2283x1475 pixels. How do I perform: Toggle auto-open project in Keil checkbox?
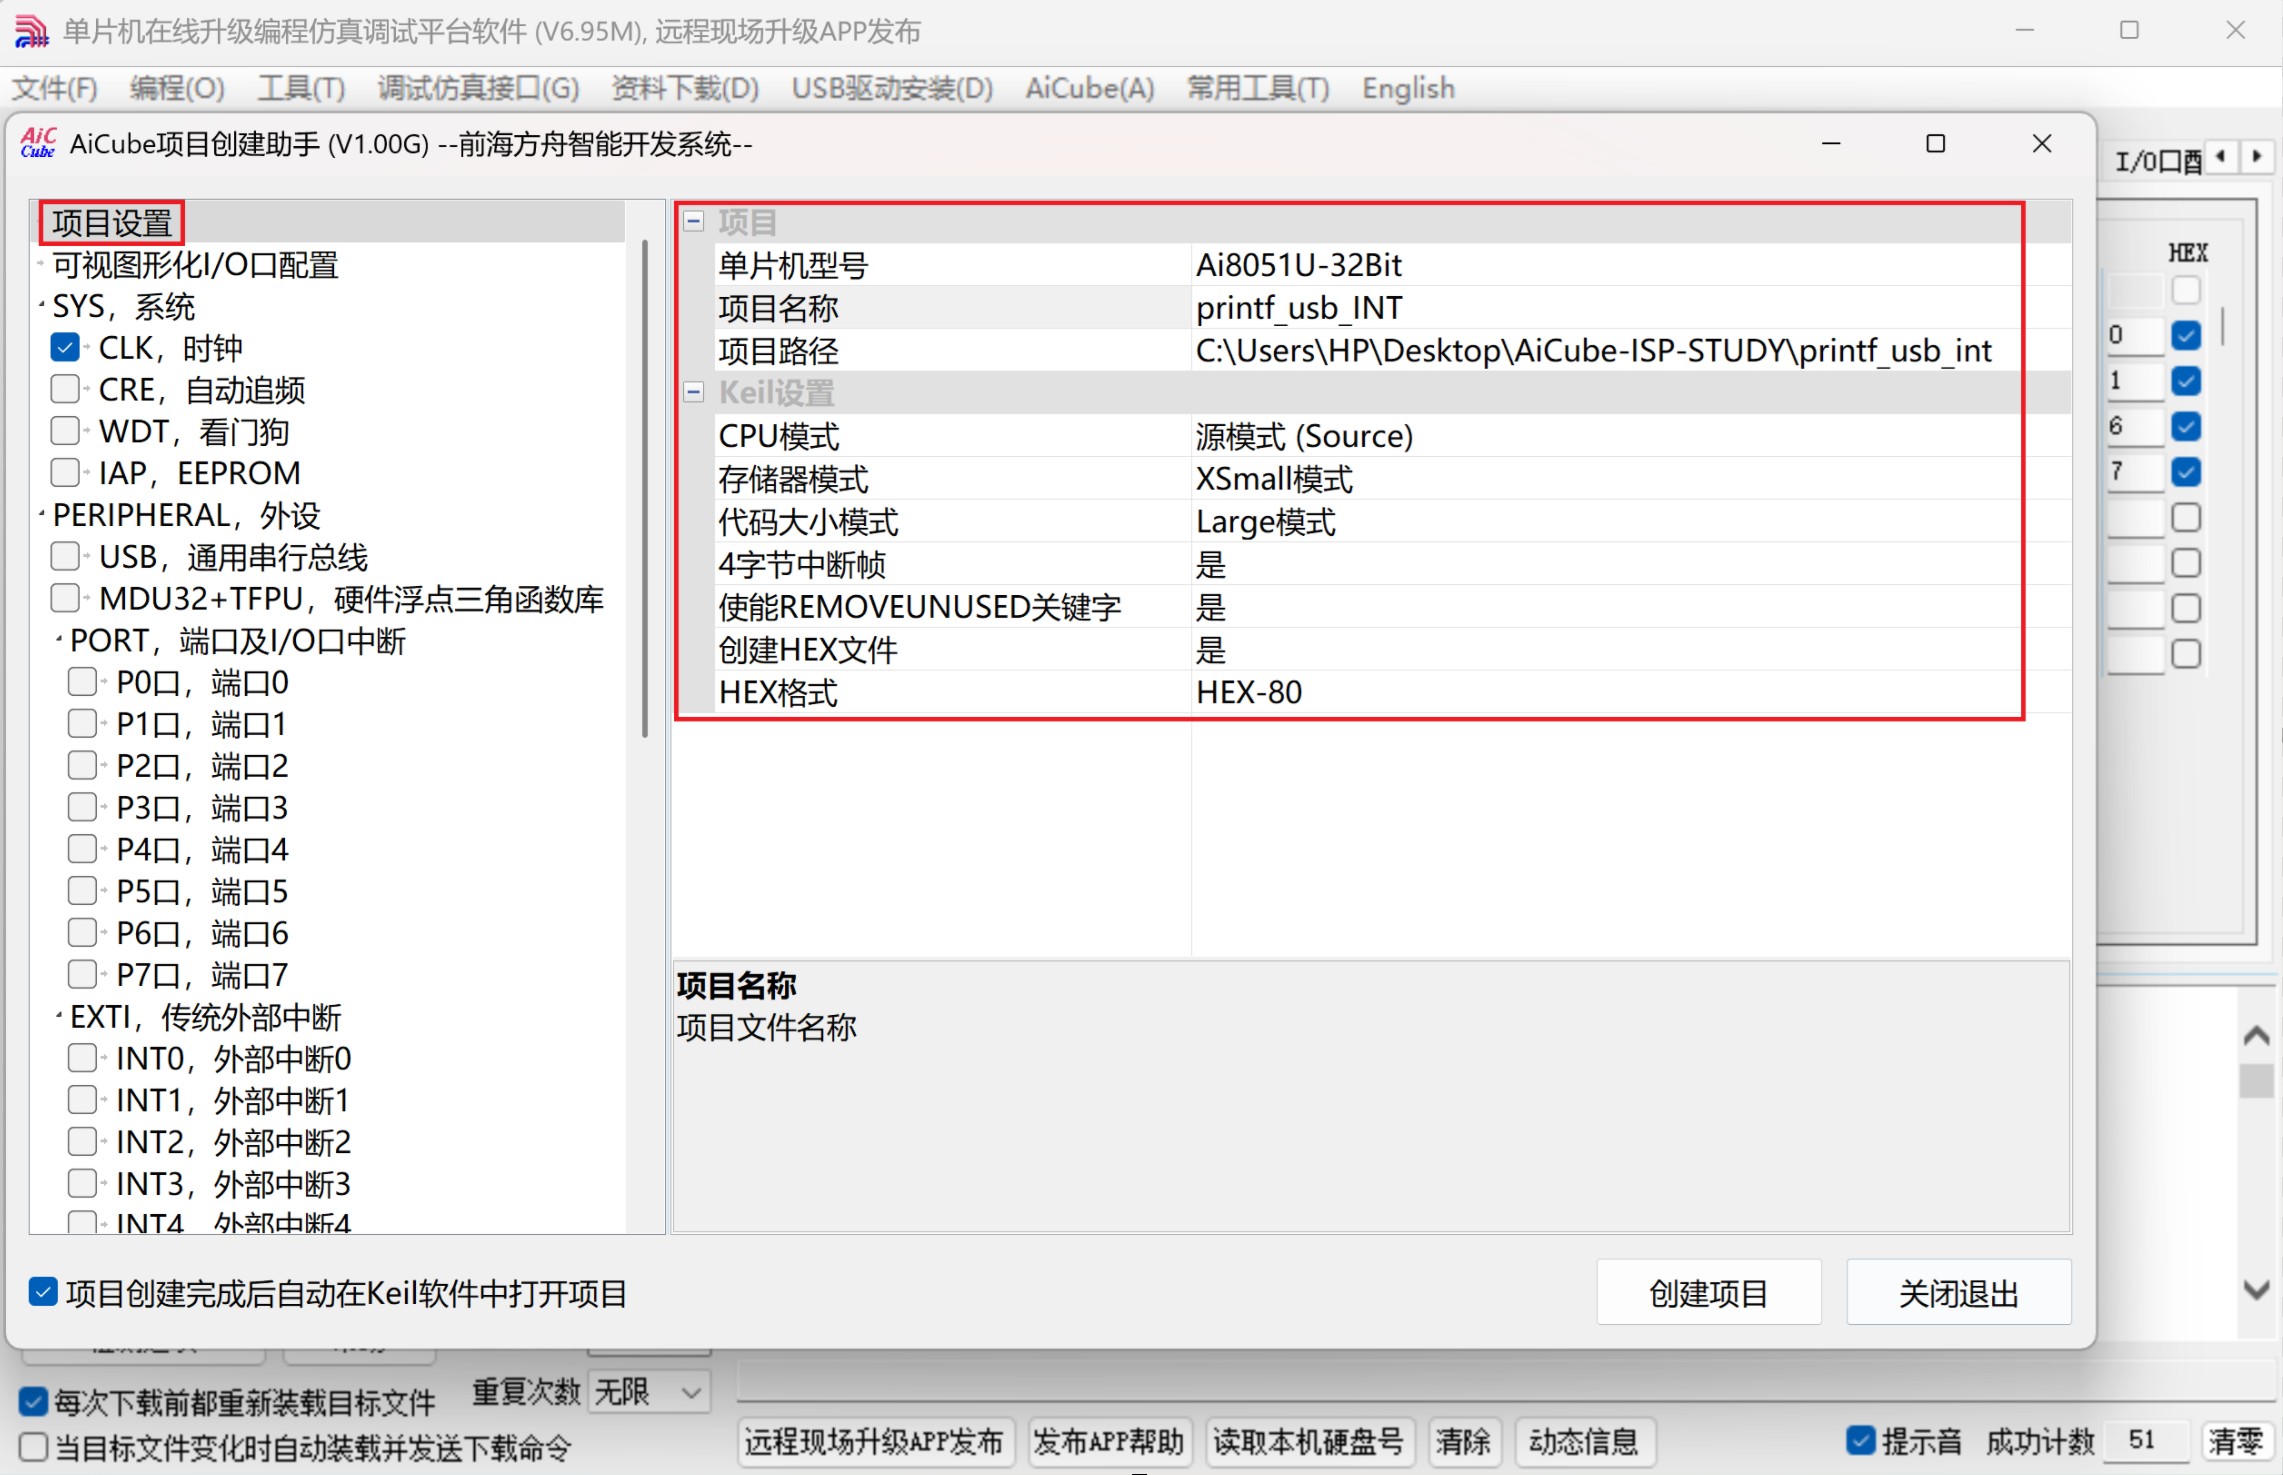[43, 1292]
